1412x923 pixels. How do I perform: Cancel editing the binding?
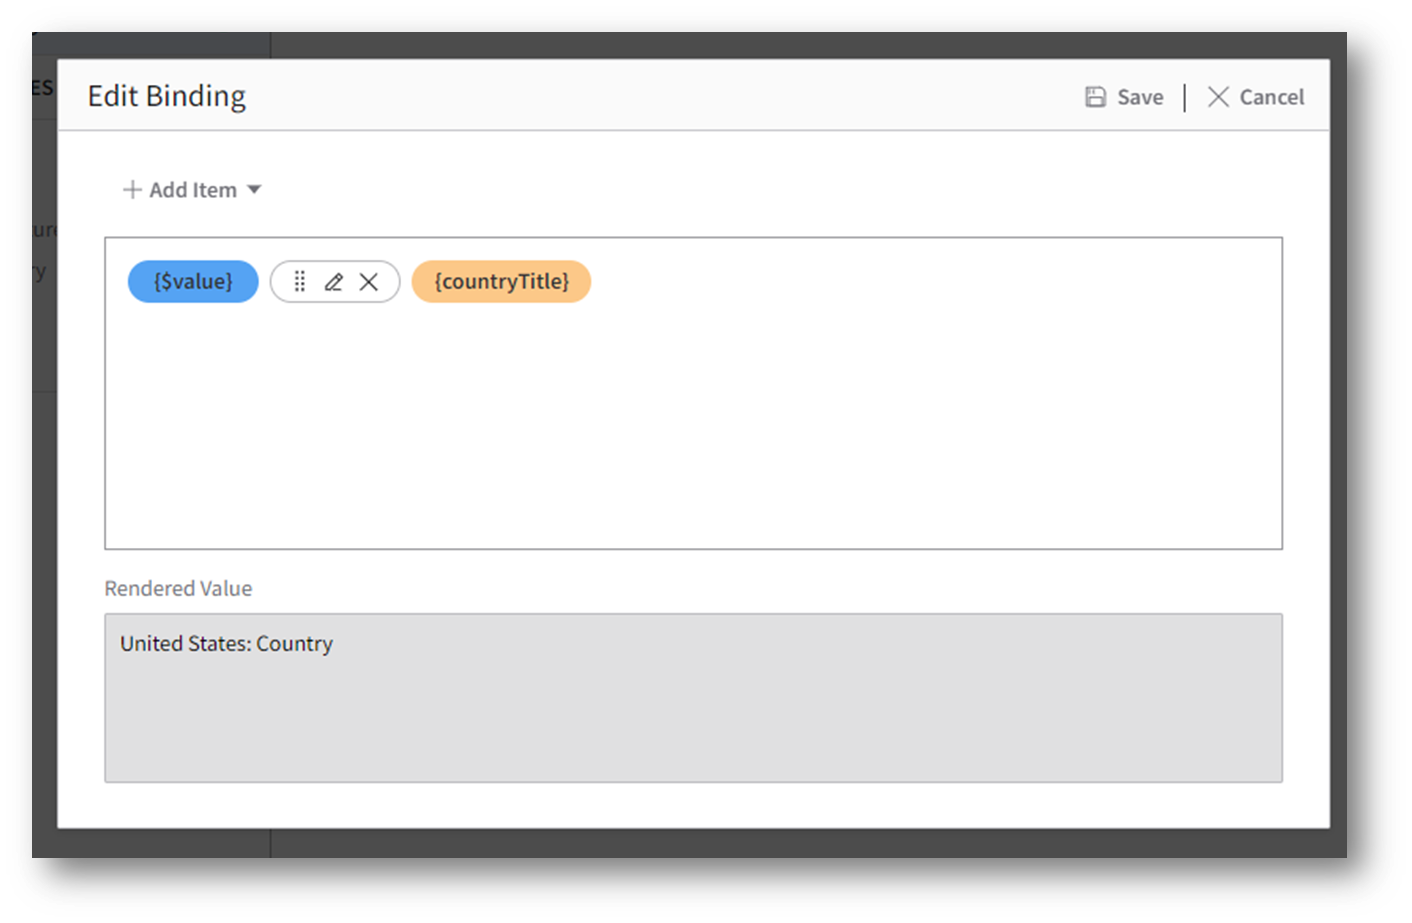[1256, 97]
